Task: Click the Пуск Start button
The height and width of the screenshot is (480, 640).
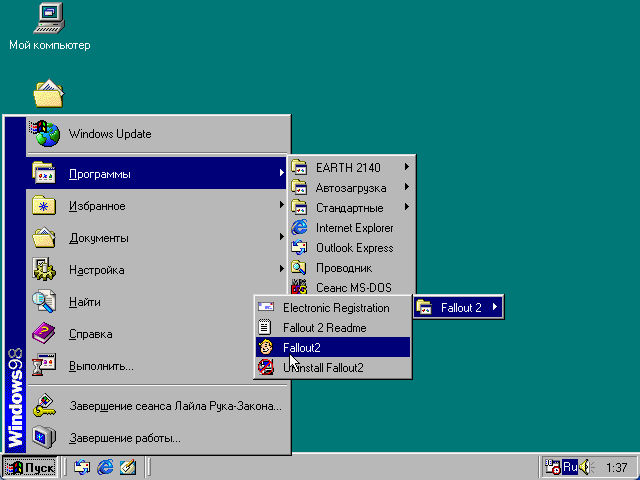Action: click(30, 467)
